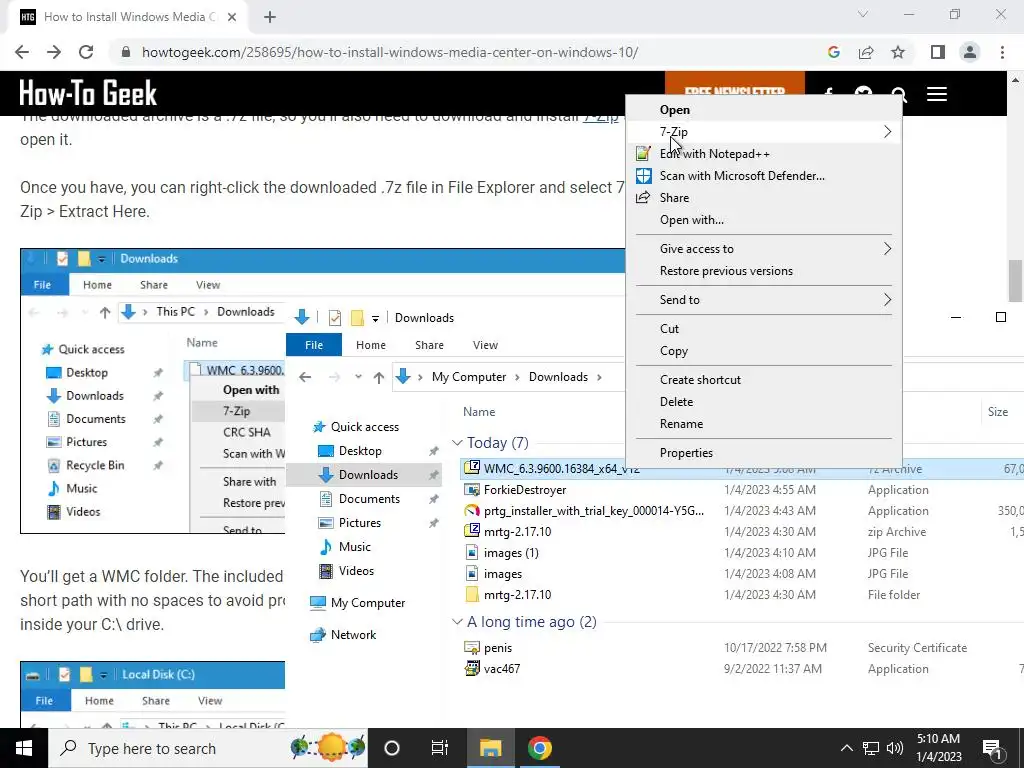
Task: Open the Chrome profile avatar
Action: [x=970, y=52]
